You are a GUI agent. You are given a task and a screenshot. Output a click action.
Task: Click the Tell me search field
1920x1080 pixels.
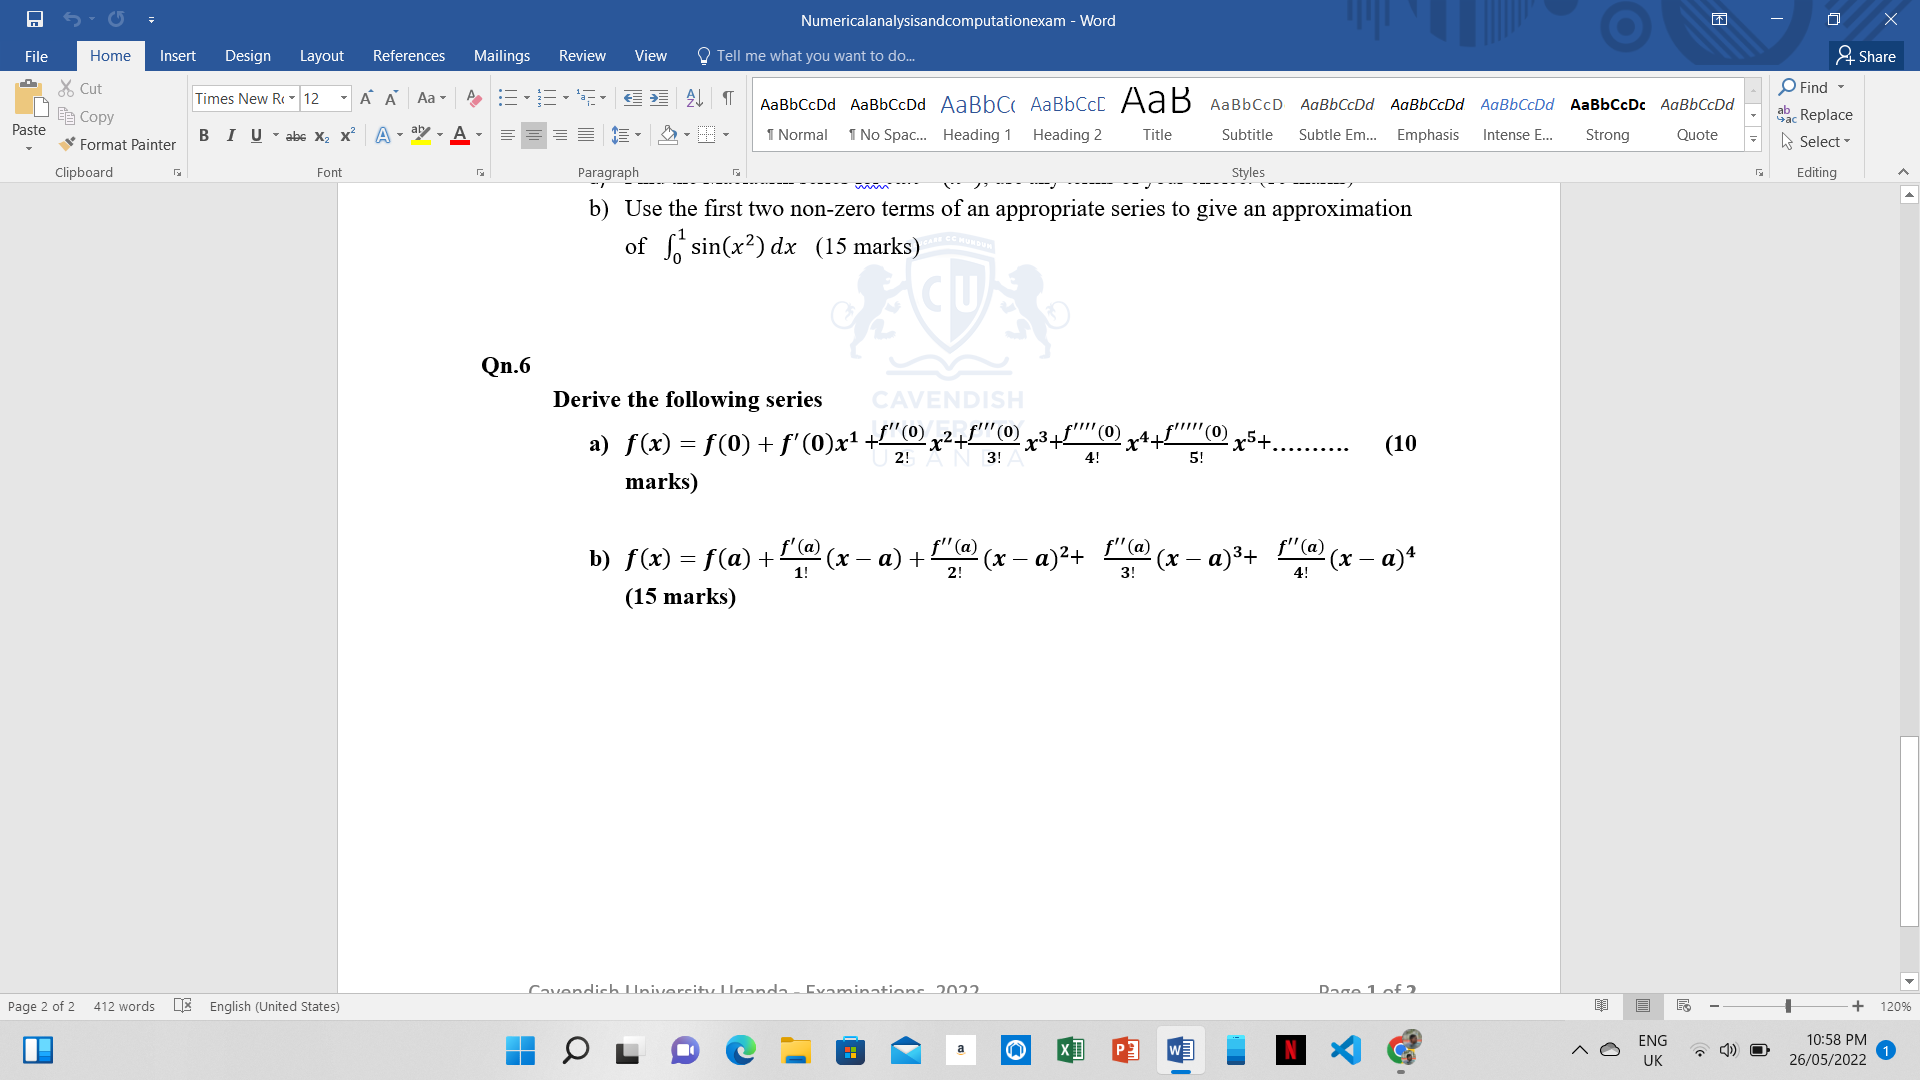click(815, 56)
